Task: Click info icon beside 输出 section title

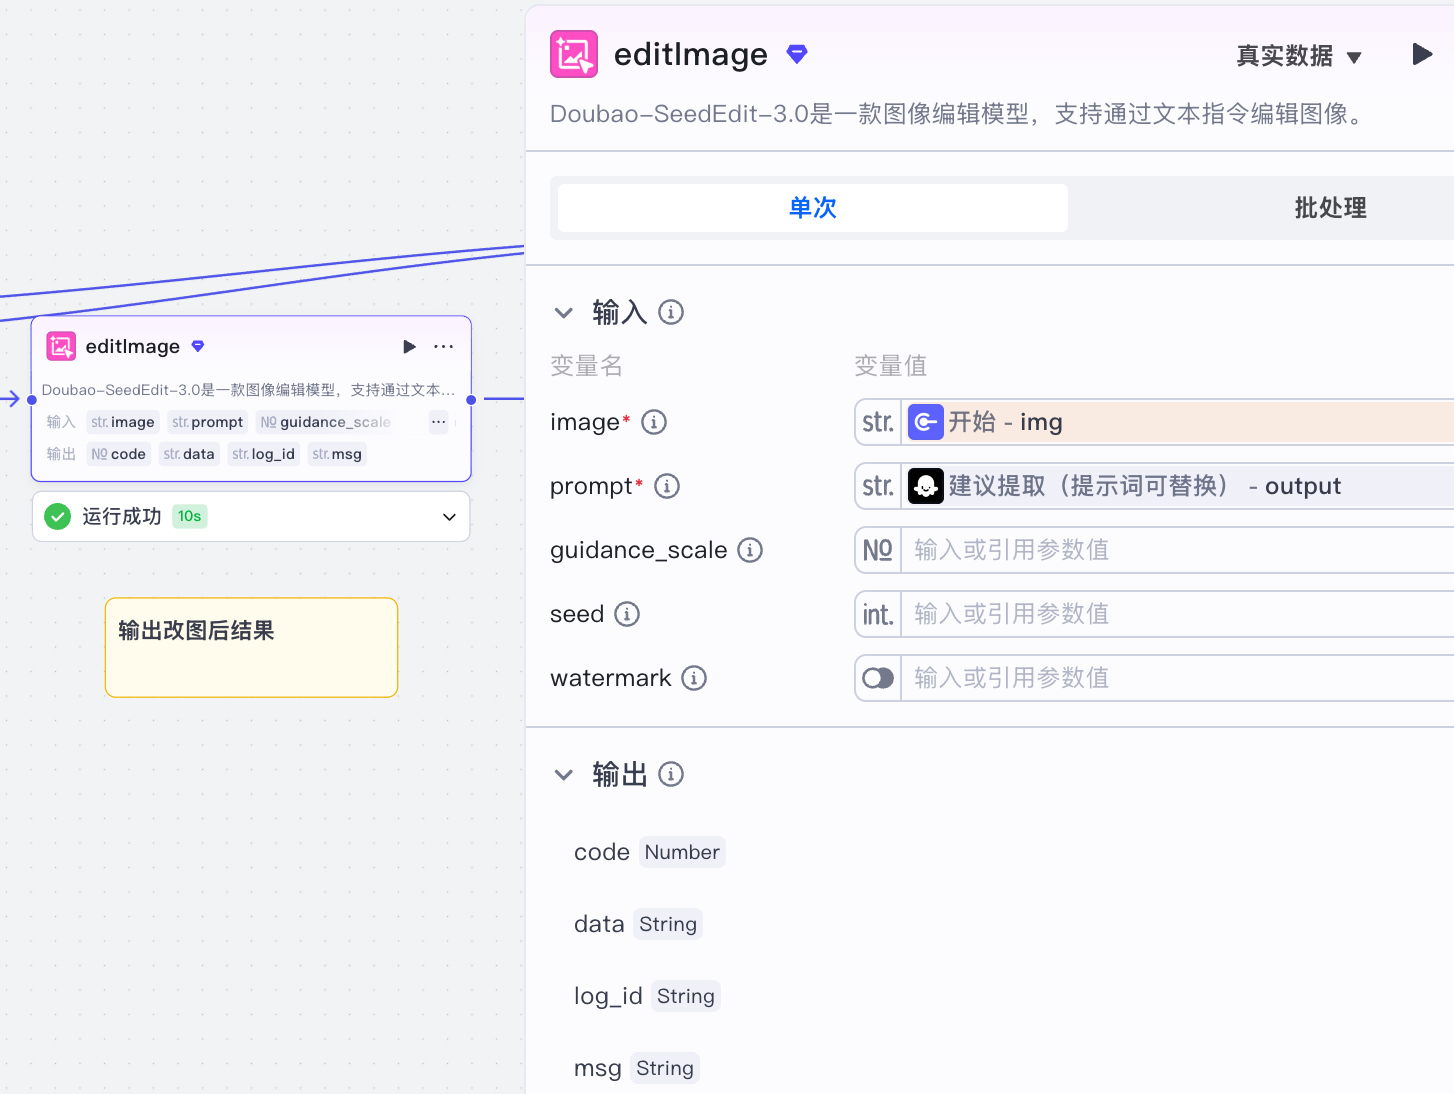Action: [671, 775]
